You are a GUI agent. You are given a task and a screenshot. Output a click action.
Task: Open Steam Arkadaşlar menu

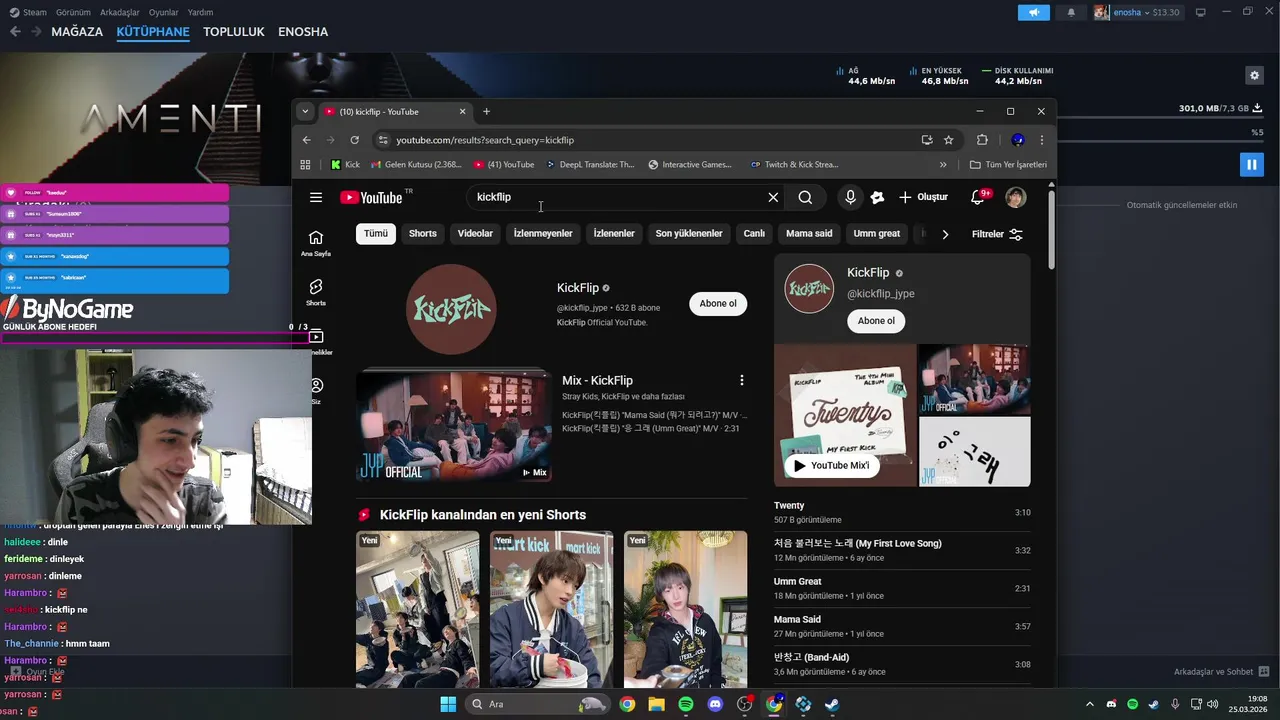(x=120, y=12)
